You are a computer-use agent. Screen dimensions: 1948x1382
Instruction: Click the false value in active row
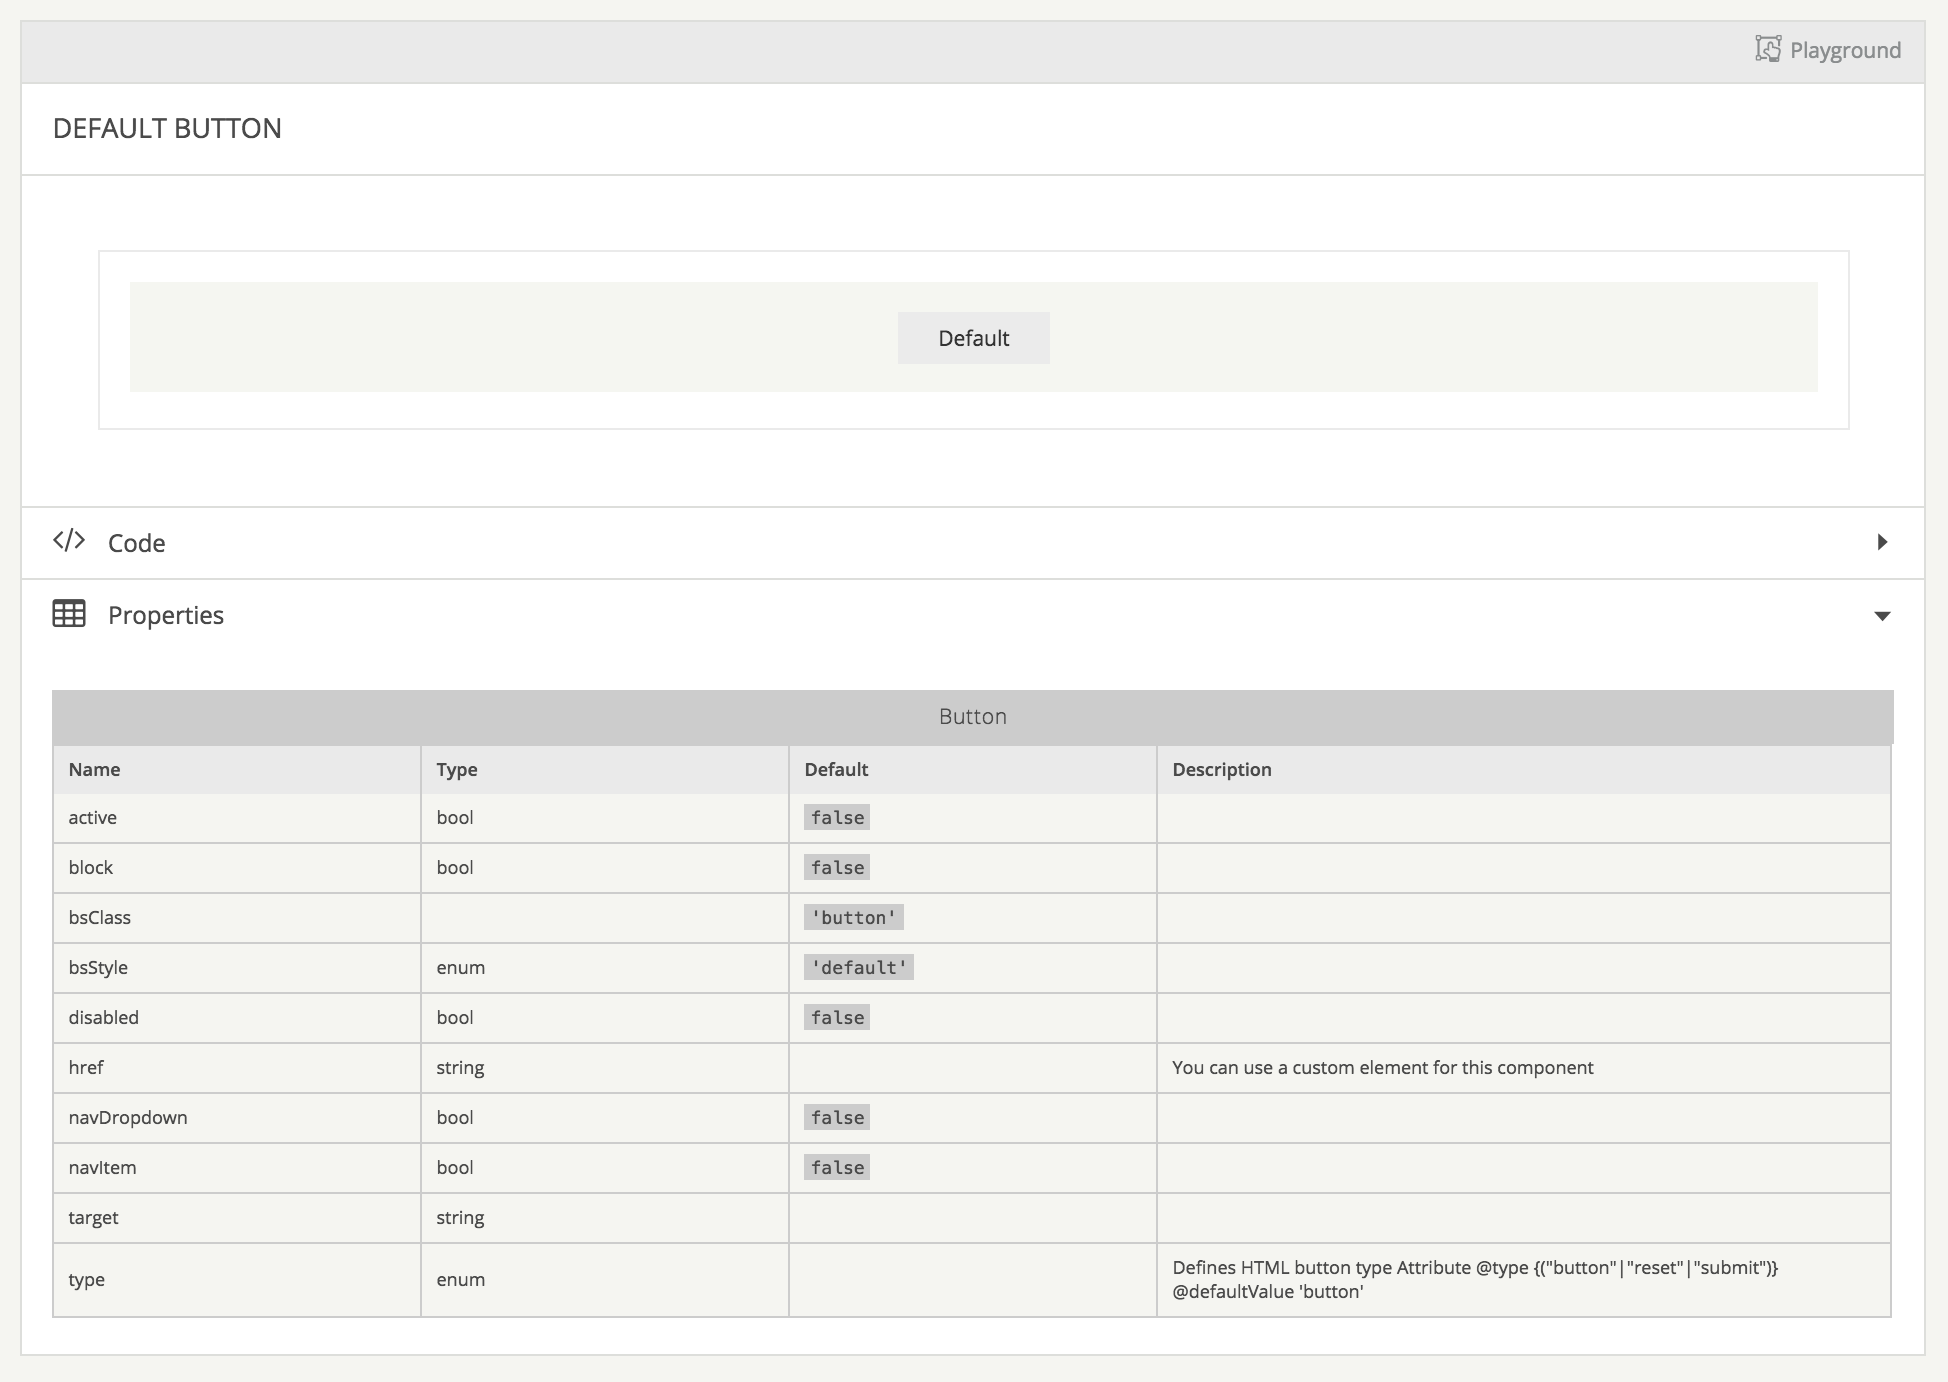click(837, 818)
